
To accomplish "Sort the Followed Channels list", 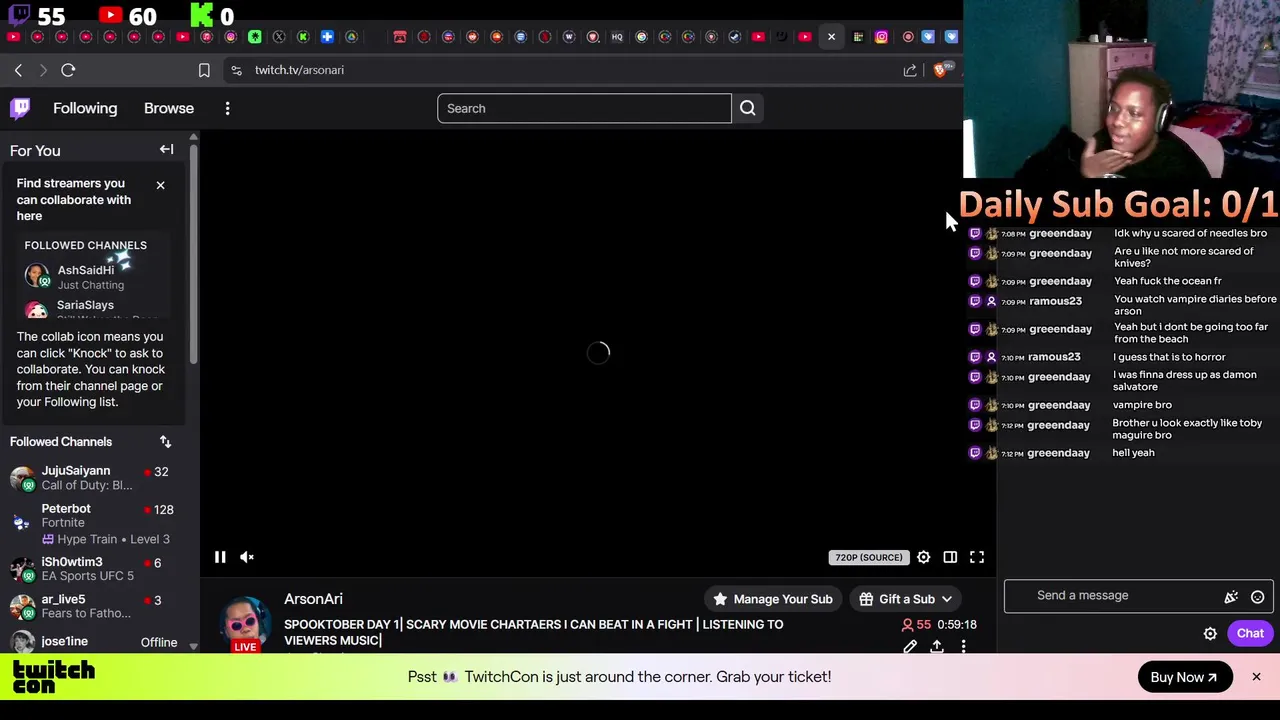I will pos(165,441).
